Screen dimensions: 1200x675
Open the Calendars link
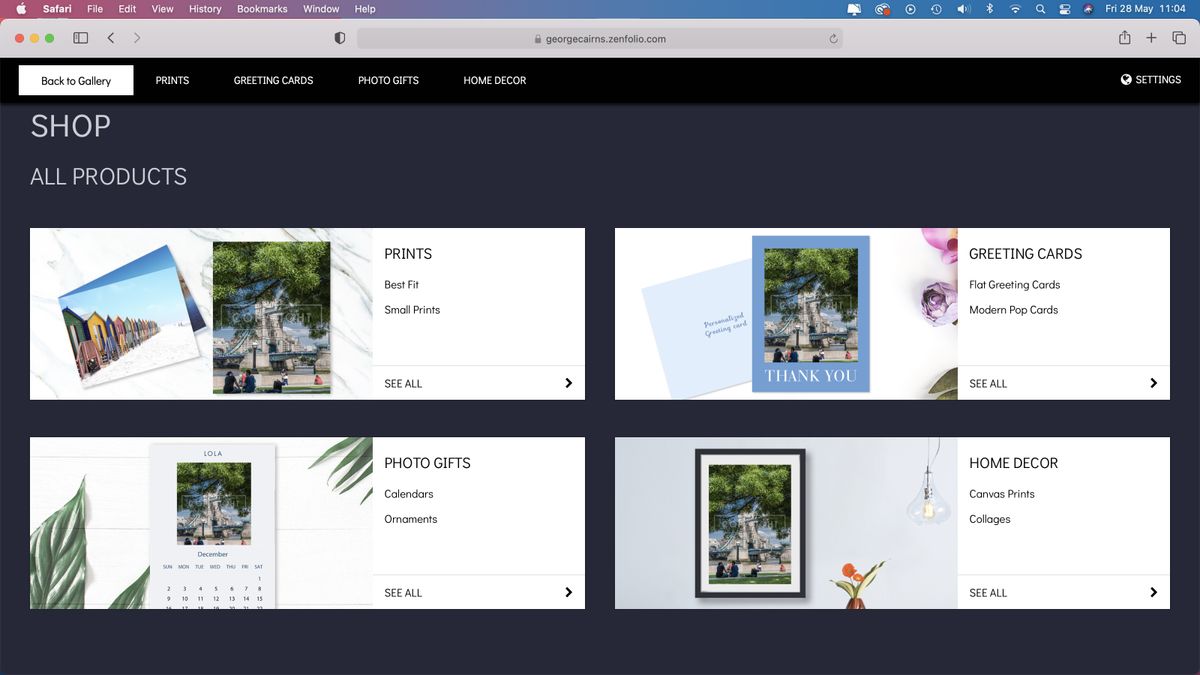click(x=409, y=493)
